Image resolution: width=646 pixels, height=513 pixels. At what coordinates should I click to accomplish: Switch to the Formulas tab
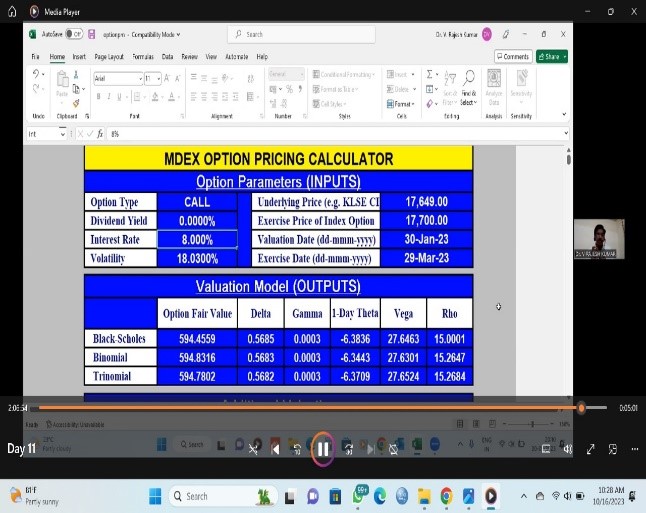[x=143, y=56]
